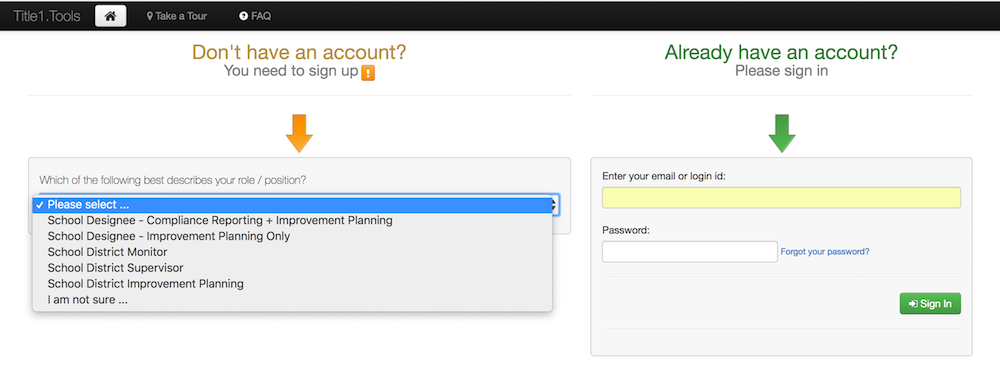Image resolution: width=1000 pixels, height=367 pixels.
Task: Select the checked 'Please select ...' option
Action: 292,205
